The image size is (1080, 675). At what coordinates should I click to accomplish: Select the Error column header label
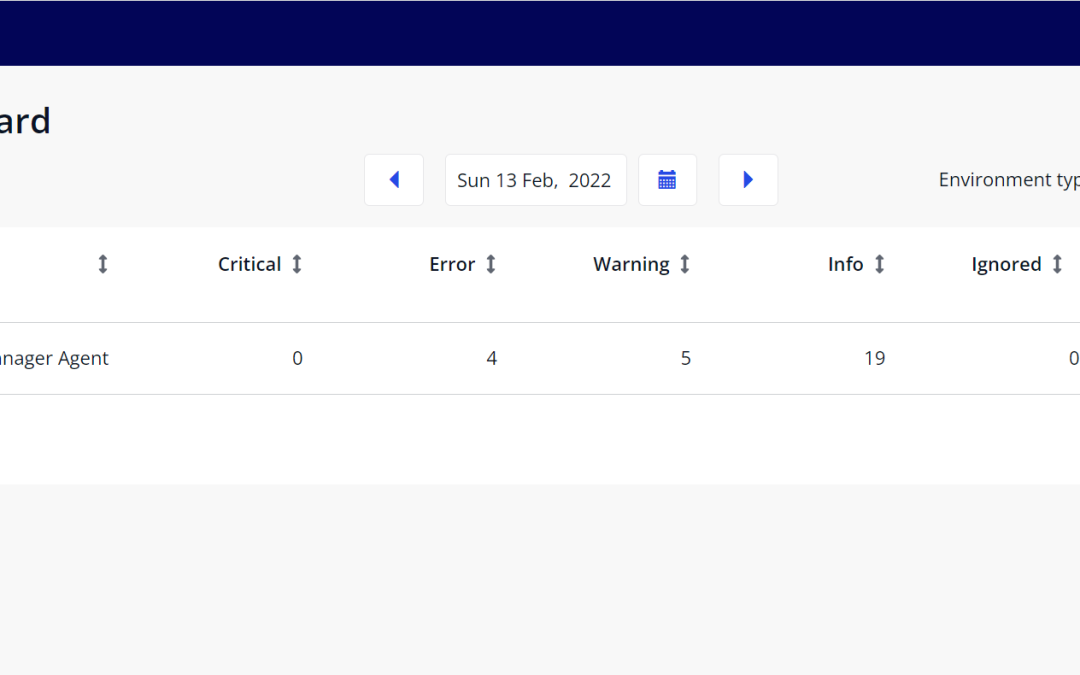tap(452, 264)
